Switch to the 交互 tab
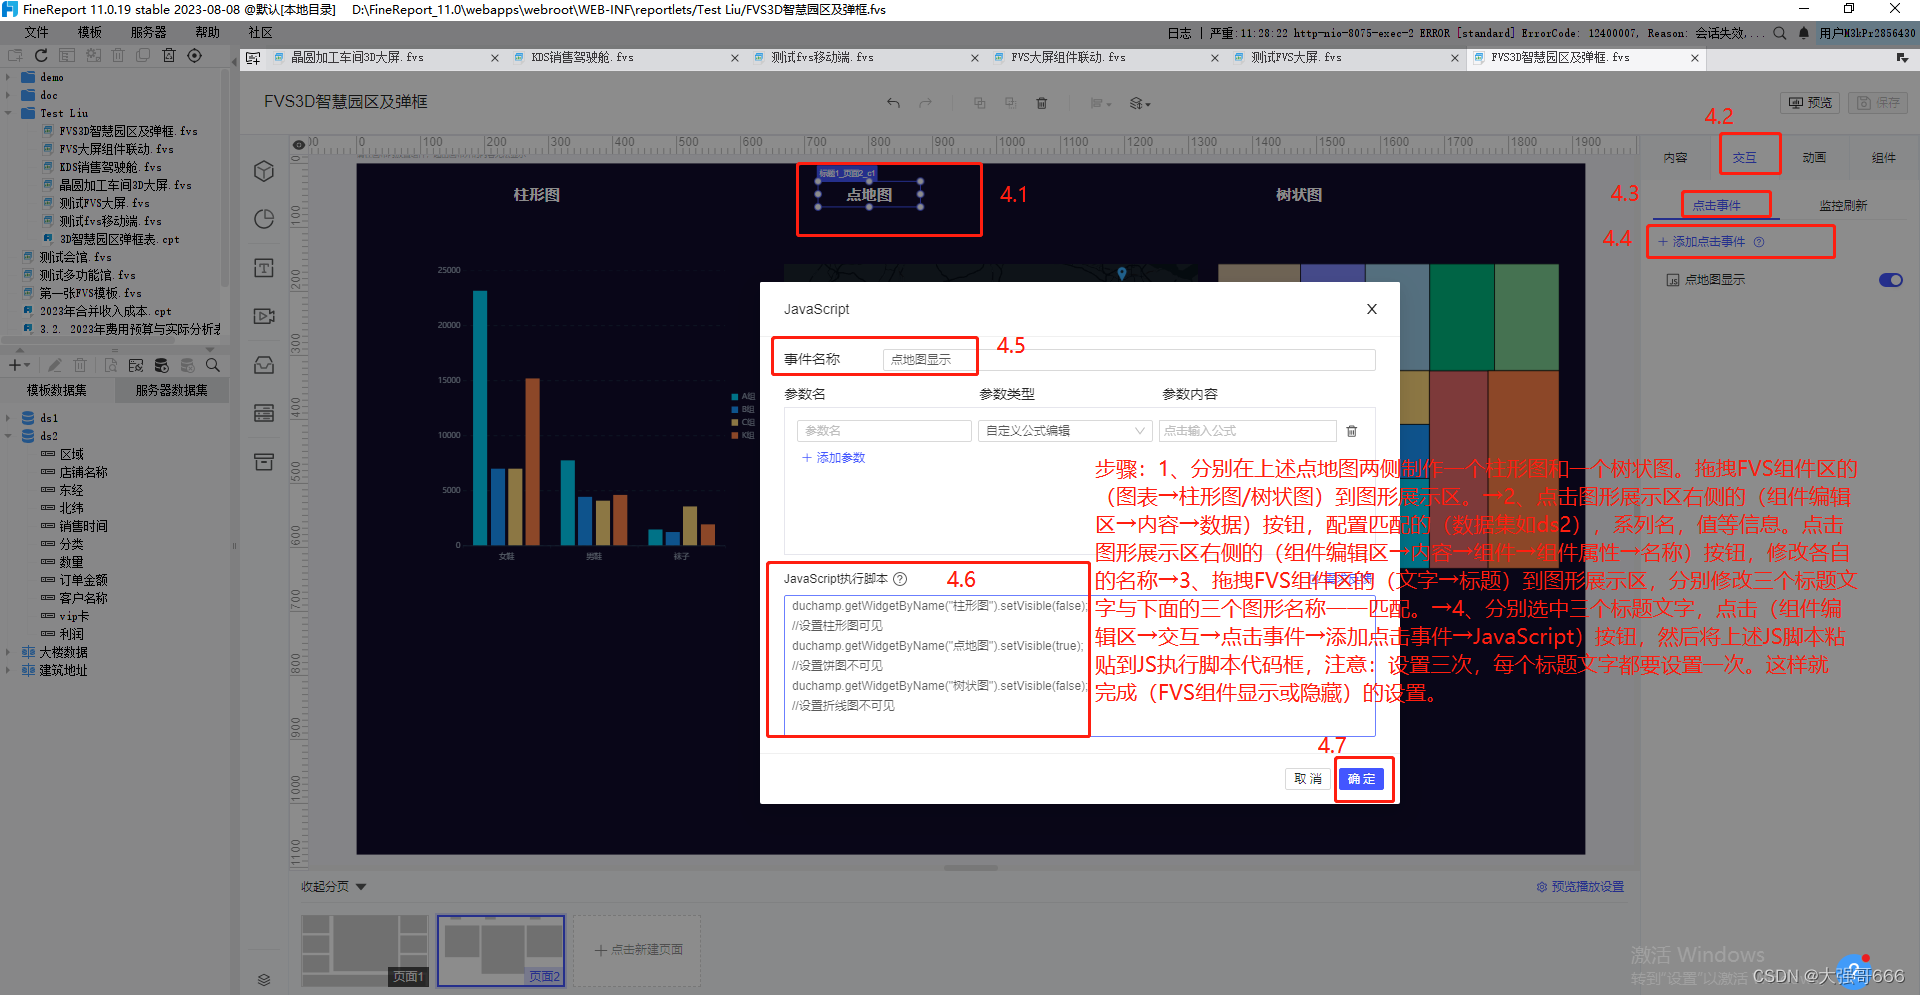The width and height of the screenshot is (1920, 995). pos(1745,158)
